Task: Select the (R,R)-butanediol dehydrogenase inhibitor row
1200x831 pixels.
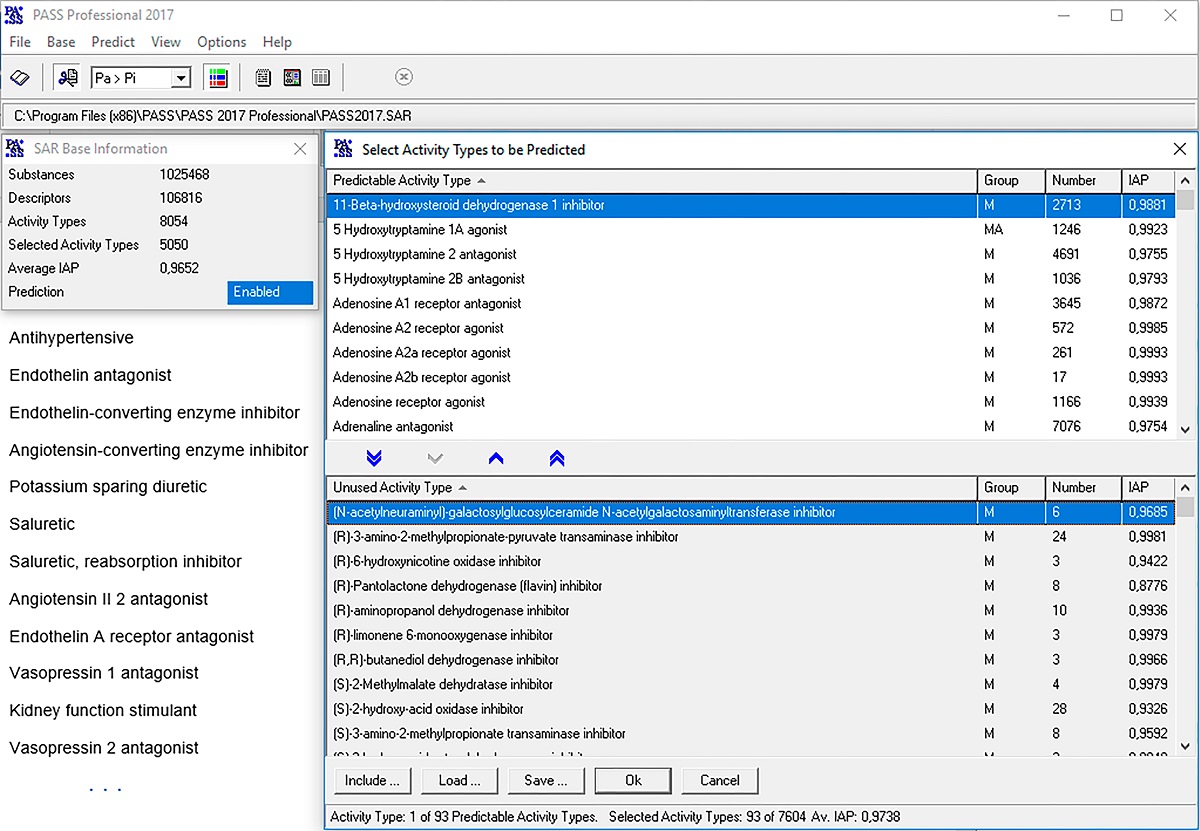Action: [751, 660]
